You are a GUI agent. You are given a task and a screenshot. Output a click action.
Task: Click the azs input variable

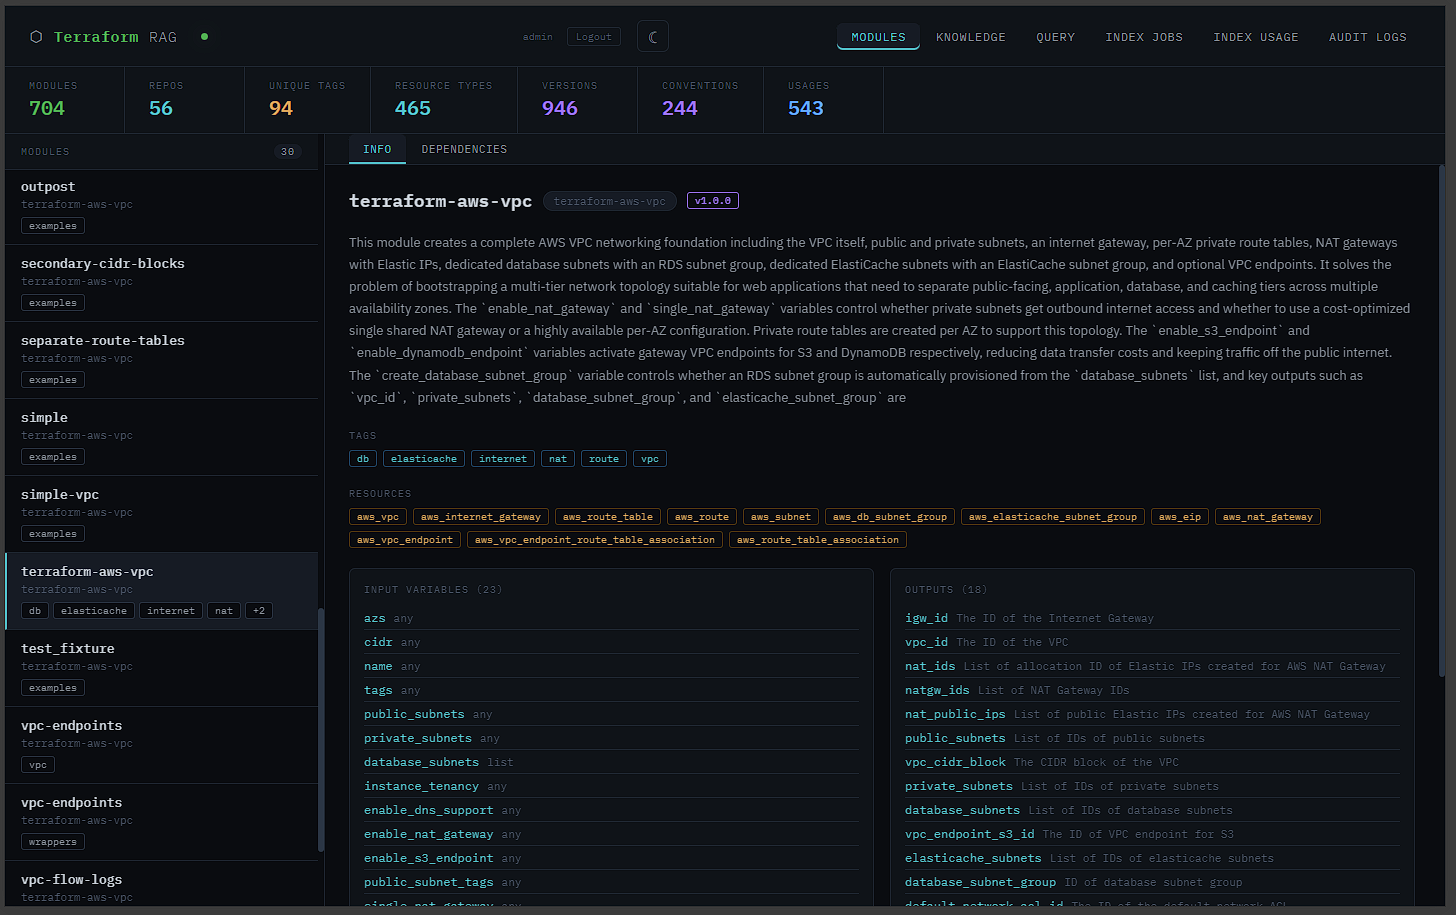611,618
